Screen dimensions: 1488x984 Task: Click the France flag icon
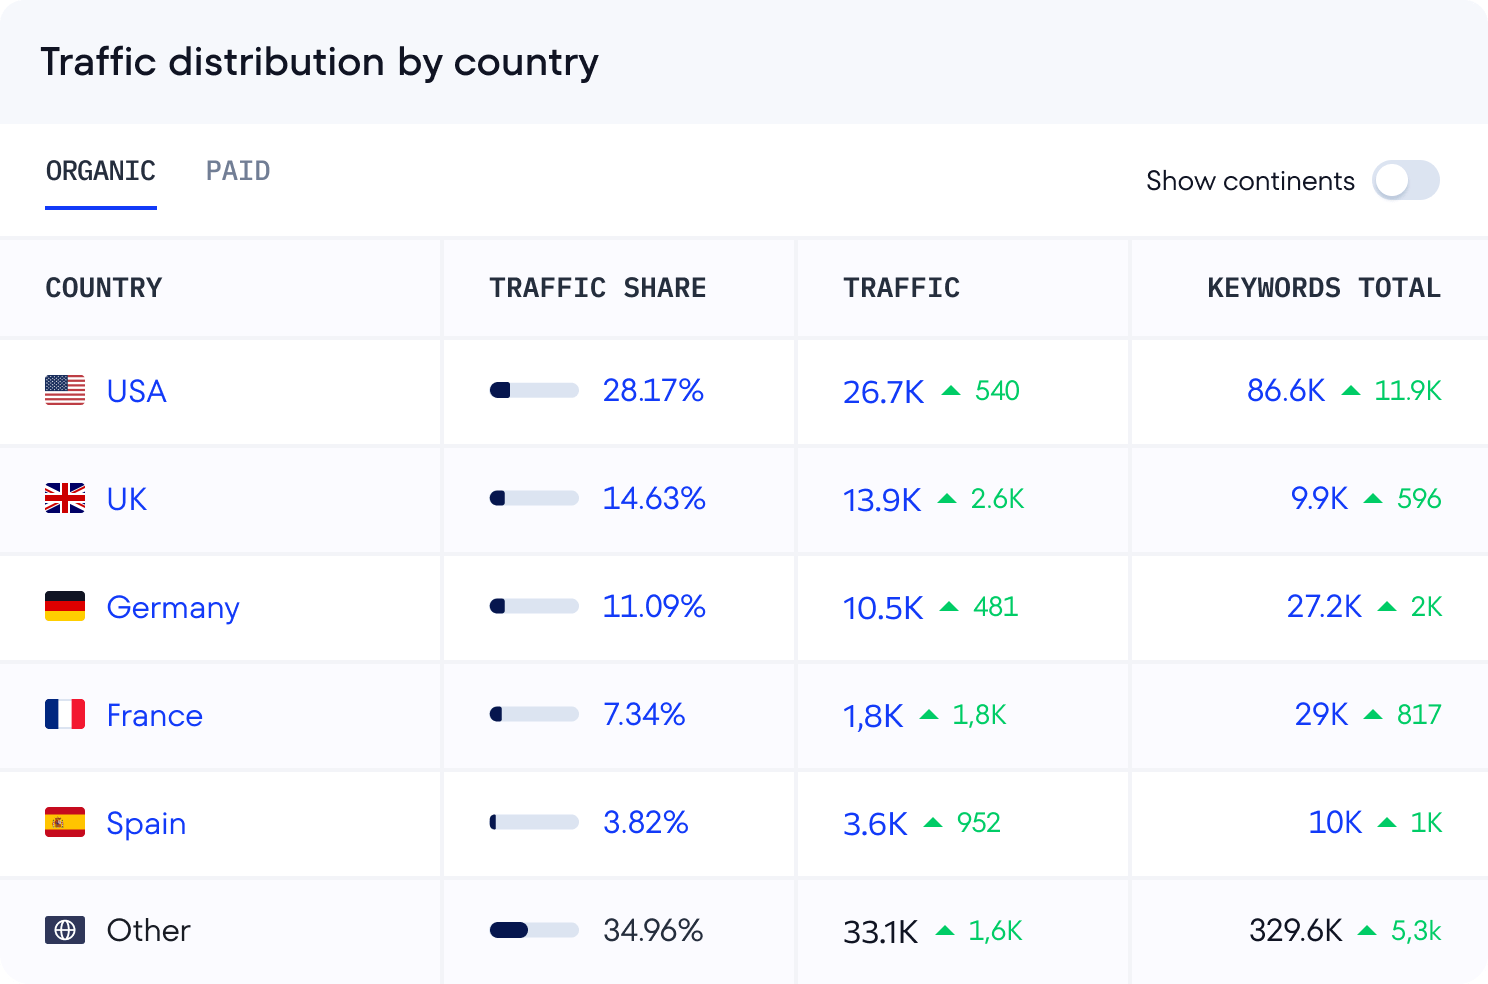pos(65,714)
